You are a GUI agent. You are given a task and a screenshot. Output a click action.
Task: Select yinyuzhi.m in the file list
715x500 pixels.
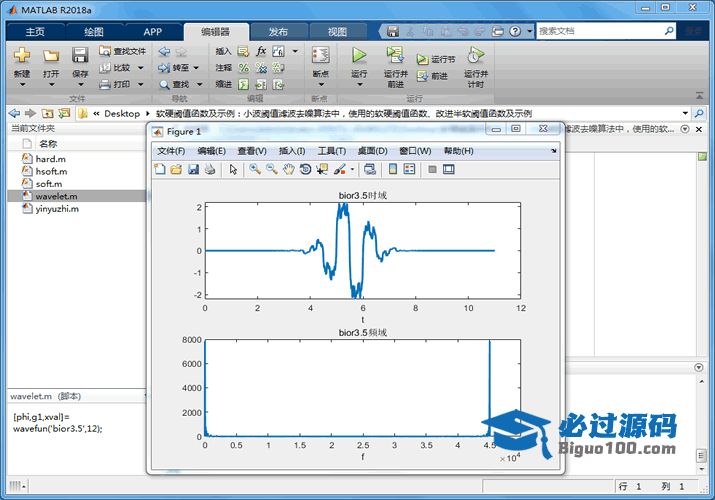click(57, 209)
